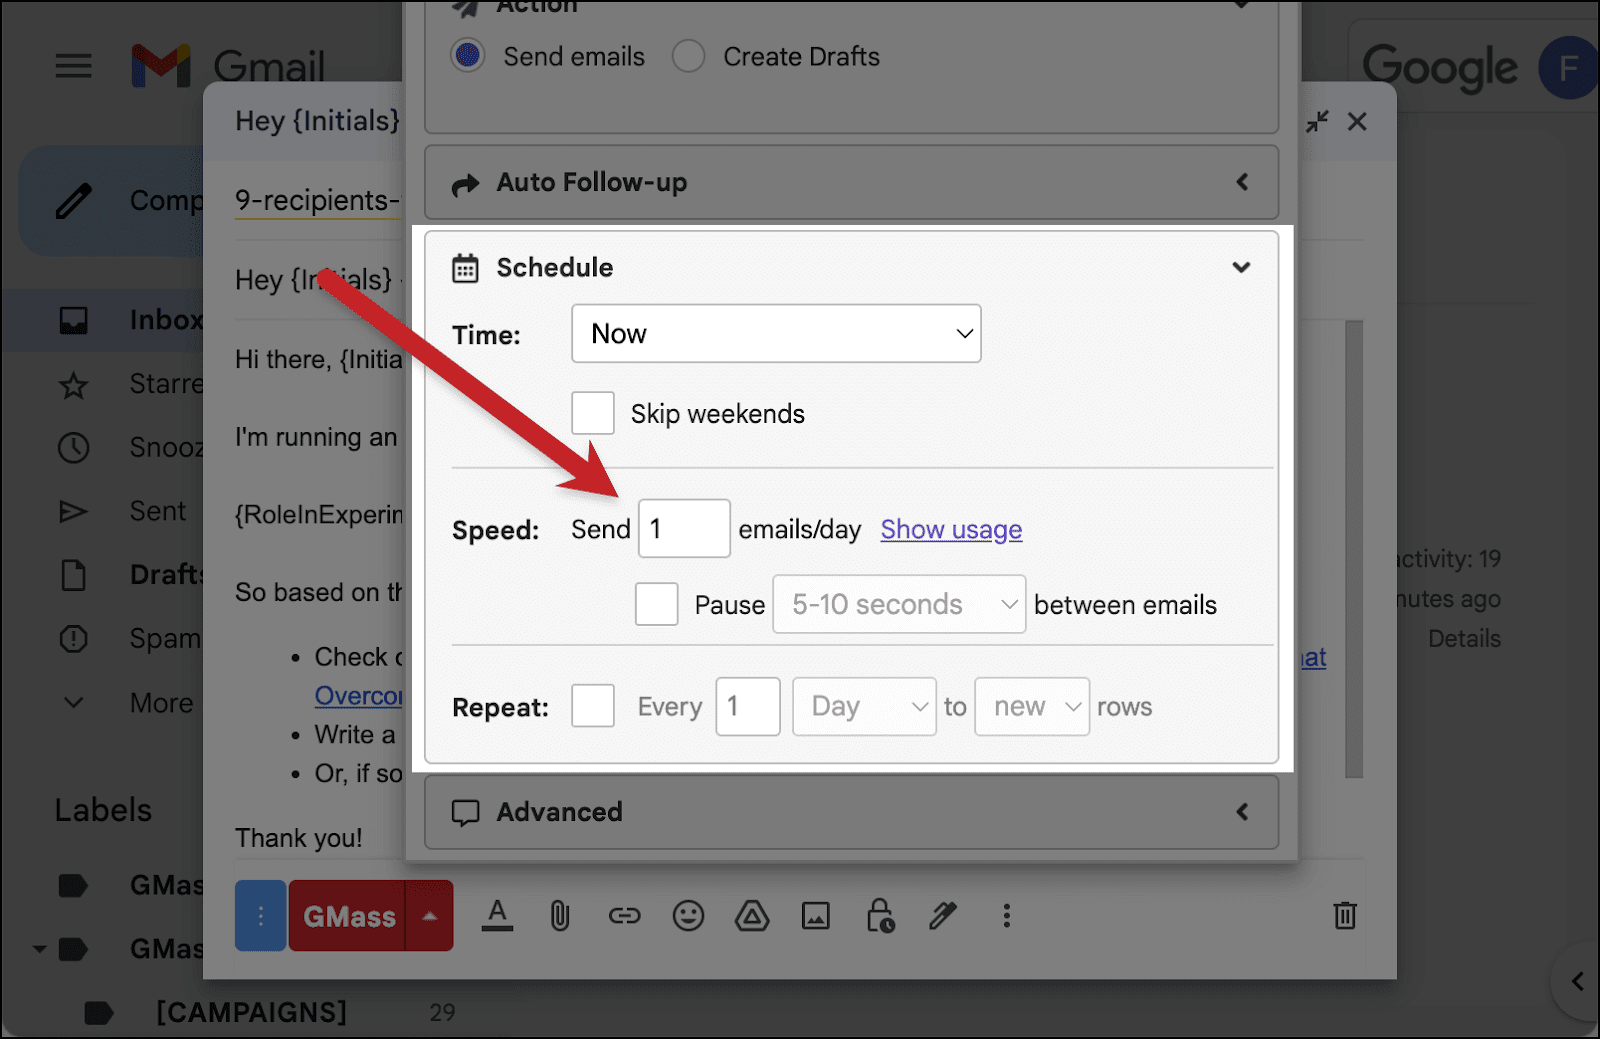This screenshot has width=1600, height=1039.
Task: Show side panel arrow at bottom right
Action: tap(1577, 981)
